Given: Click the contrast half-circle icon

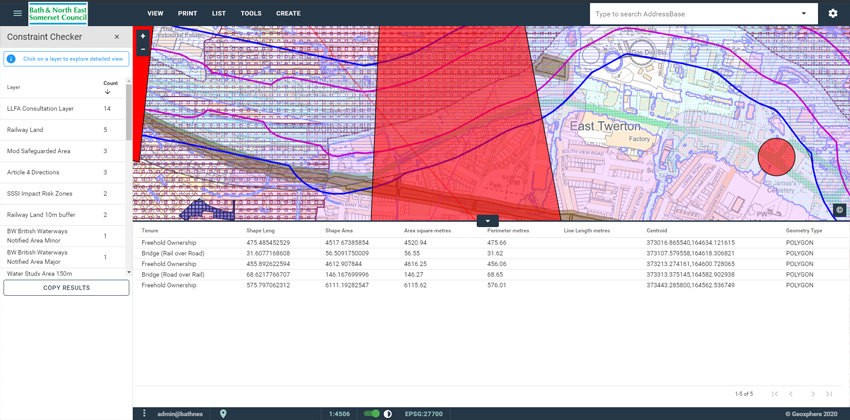Looking at the screenshot, I should click(388, 413).
